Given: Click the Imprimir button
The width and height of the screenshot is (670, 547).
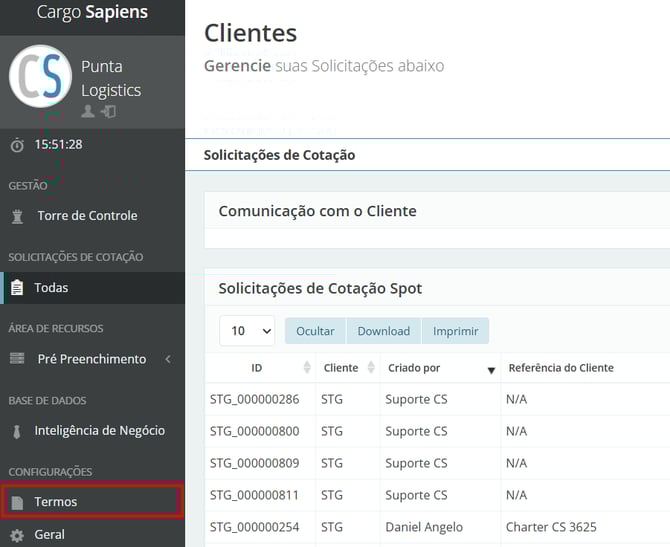Looking at the screenshot, I should [455, 331].
